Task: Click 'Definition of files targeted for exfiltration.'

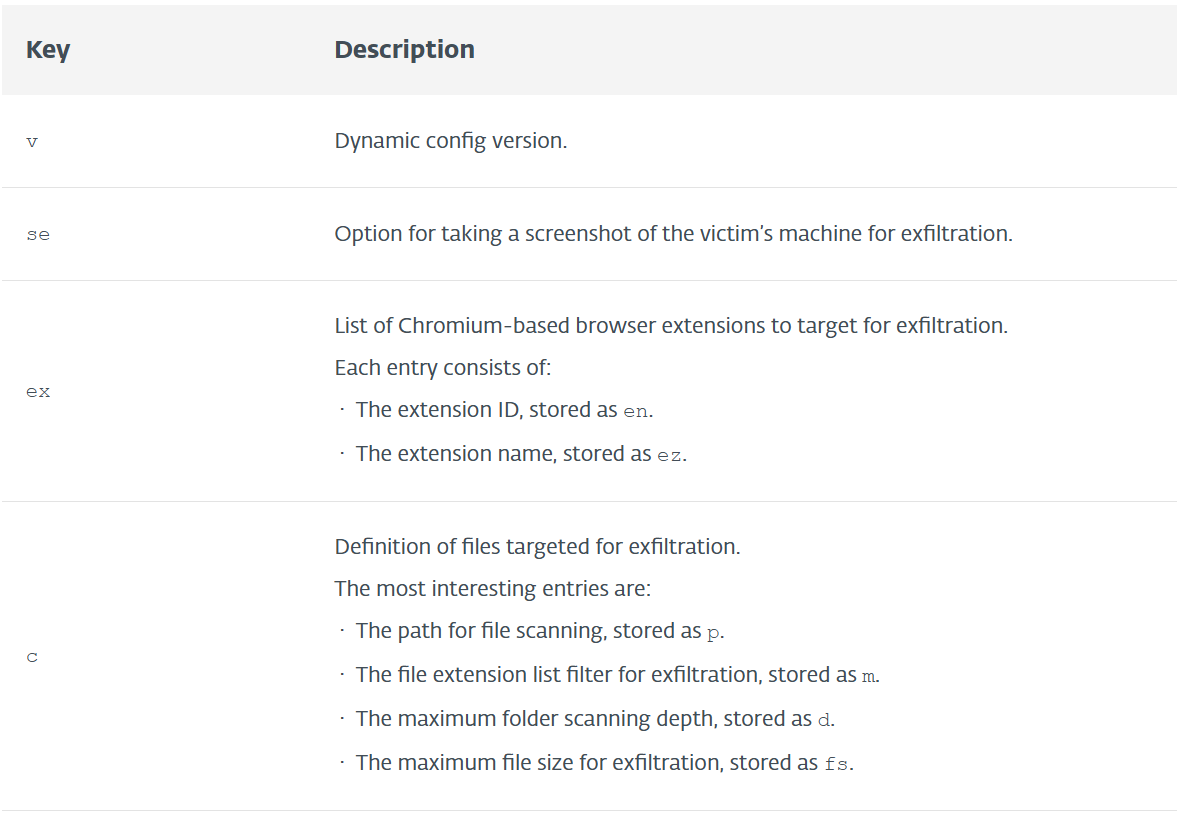Action: pyautogui.click(x=537, y=546)
